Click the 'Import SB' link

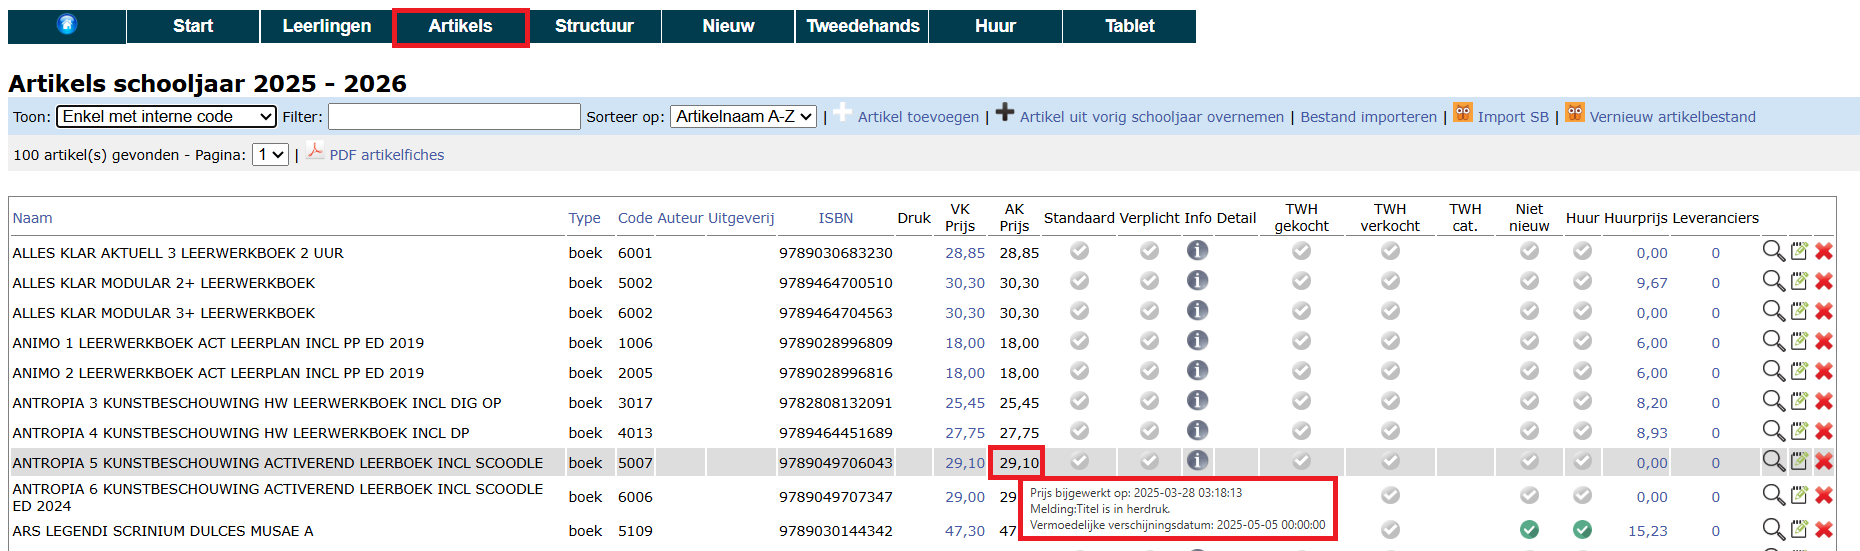(x=1513, y=117)
